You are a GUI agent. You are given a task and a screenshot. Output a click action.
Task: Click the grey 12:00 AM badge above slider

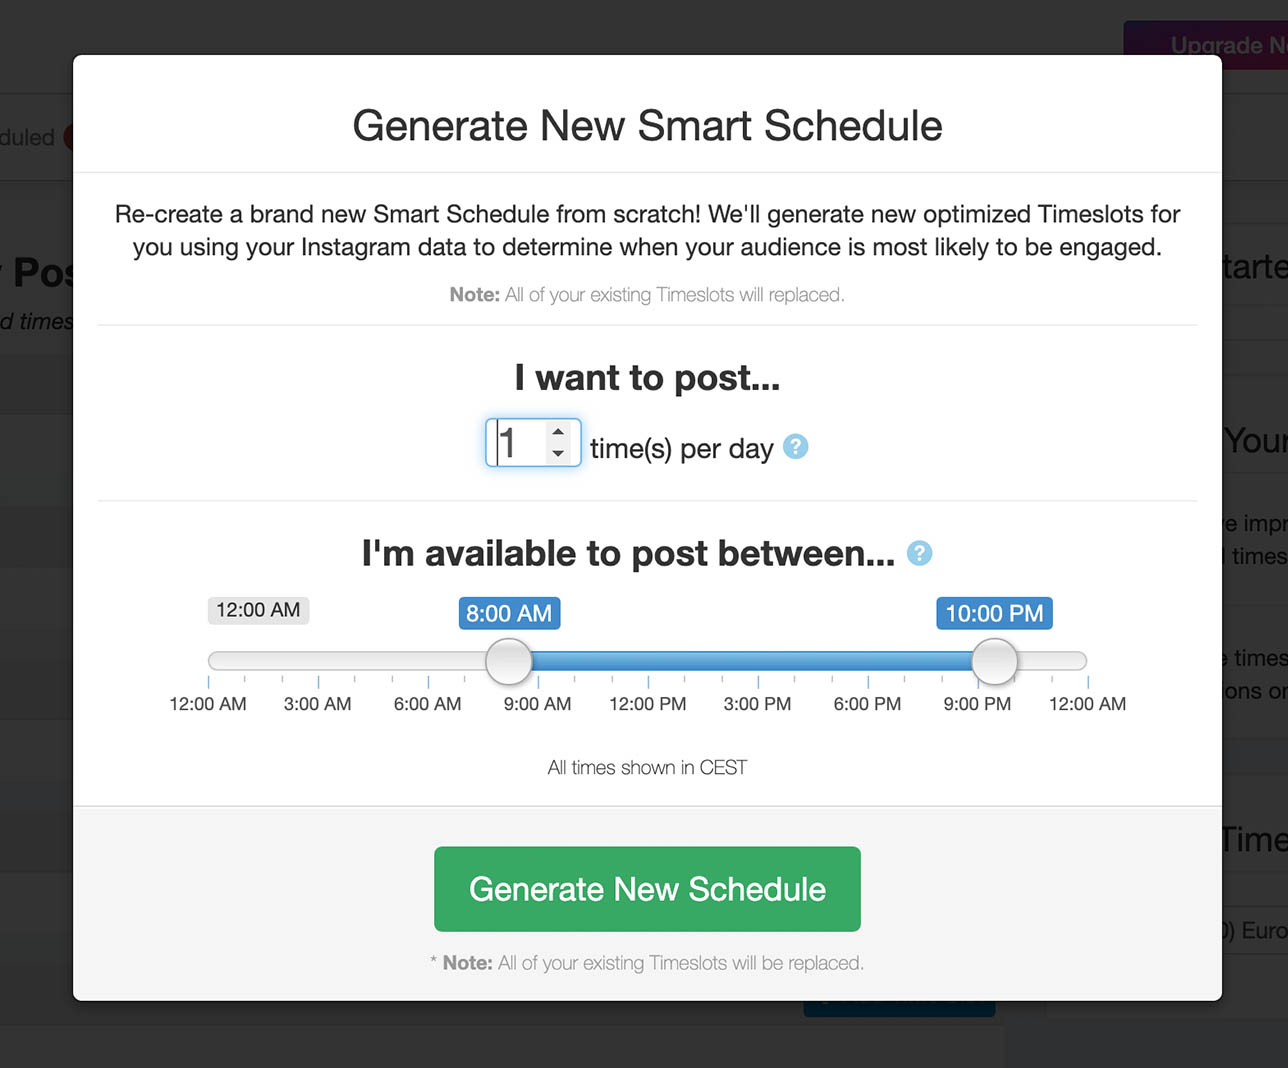pyautogui.click(x=258, y=610)
